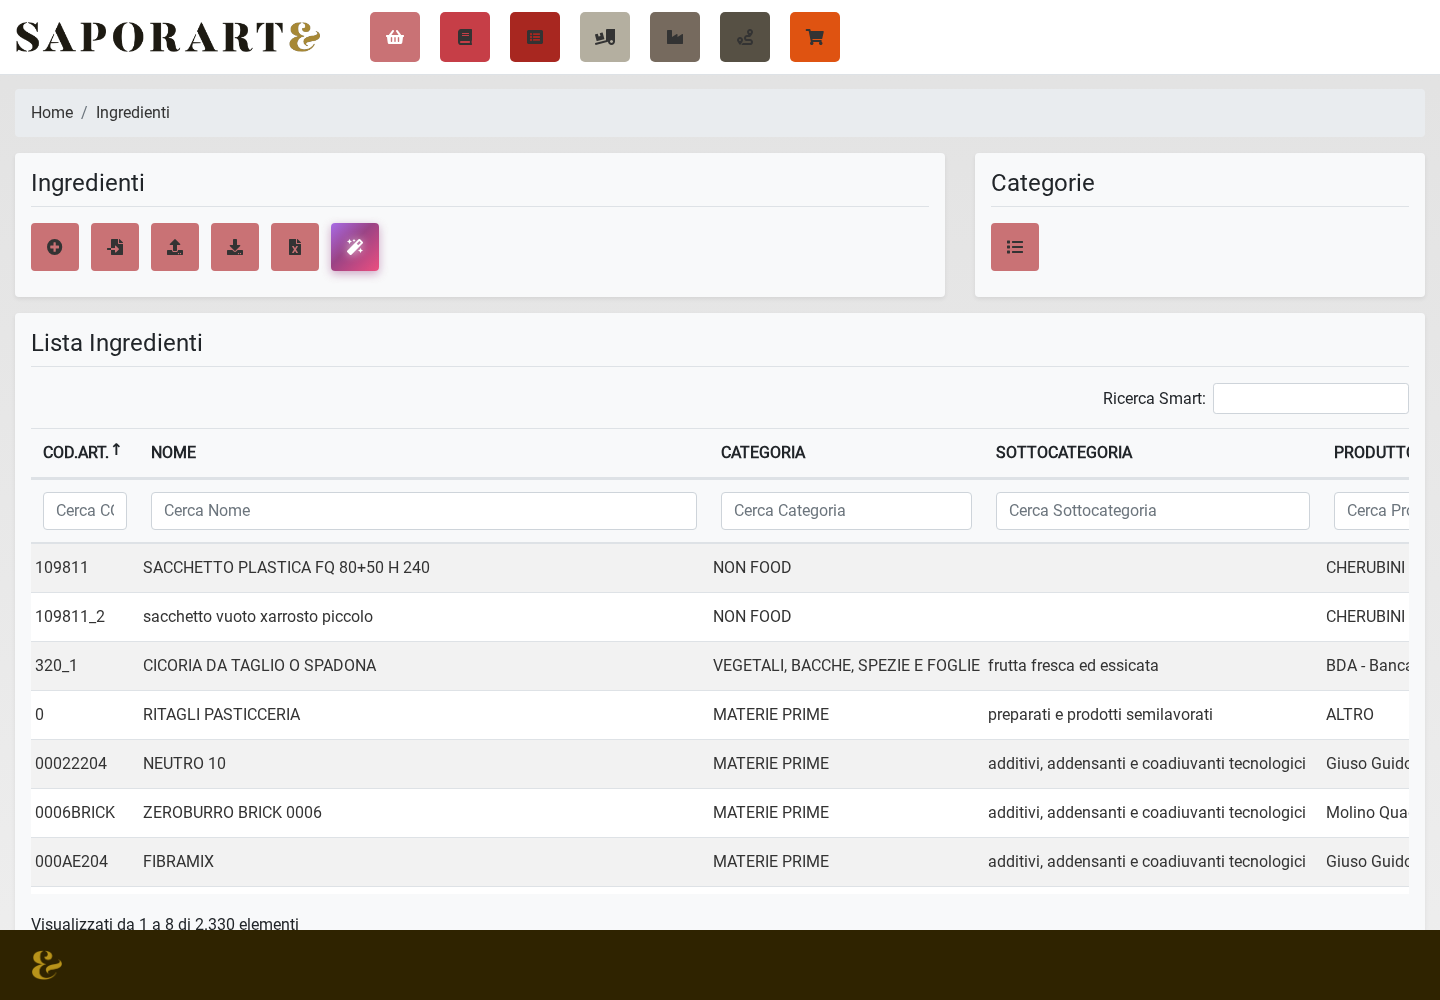Select row CICORIA DA TAGLIO O SPADONA

click(720, 666)
